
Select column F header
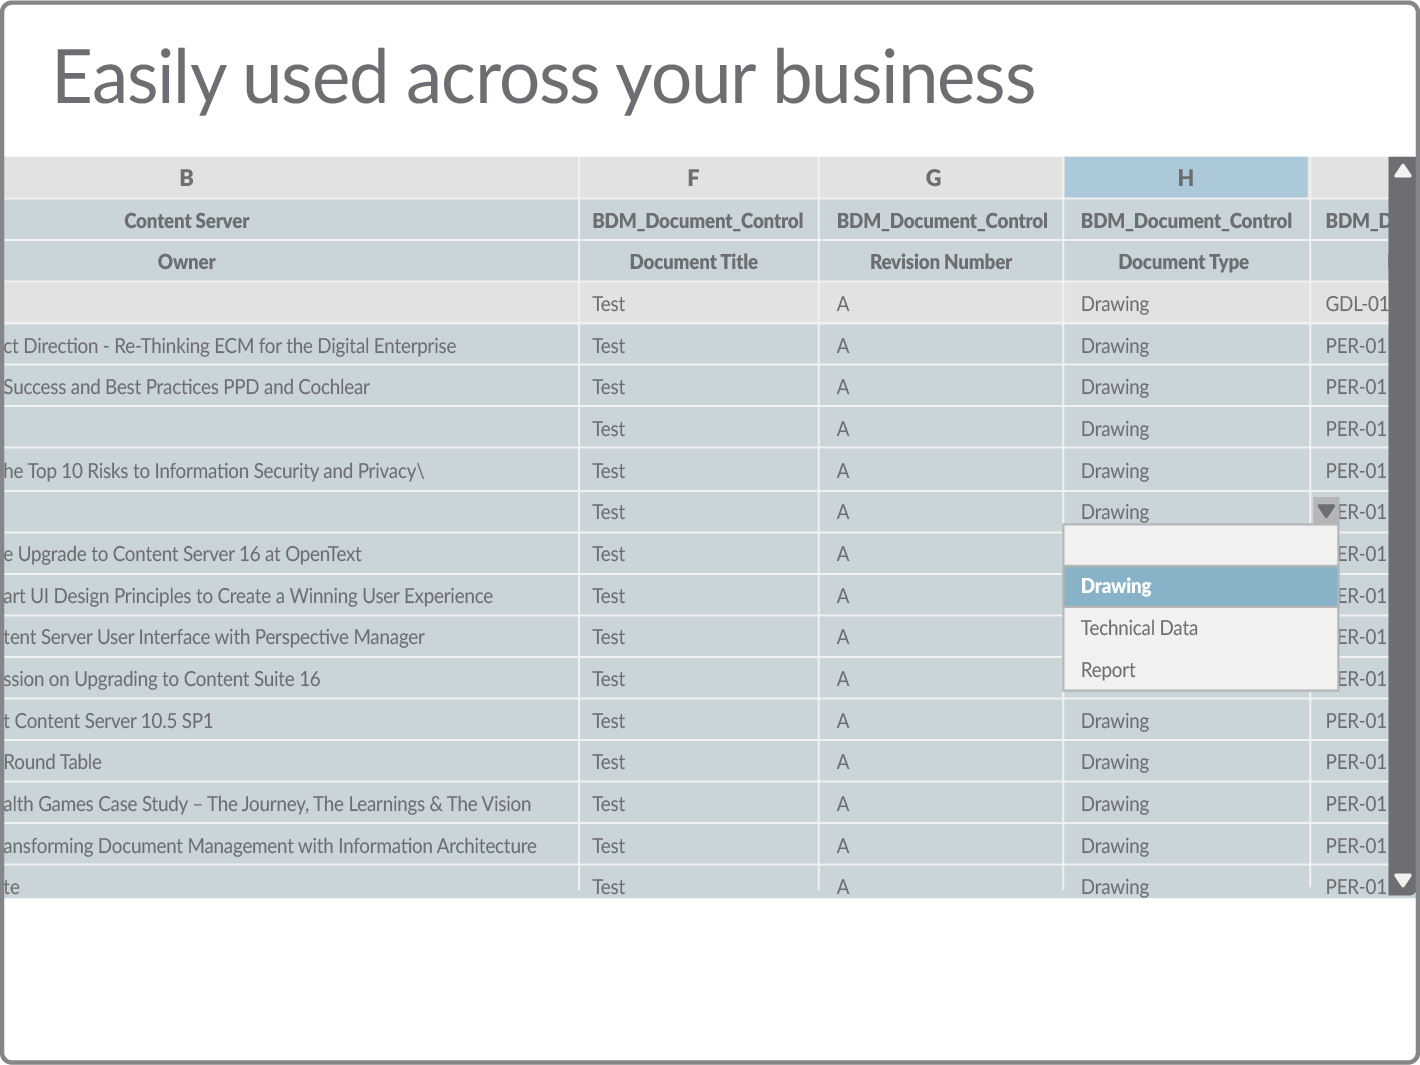click(693, 178)
